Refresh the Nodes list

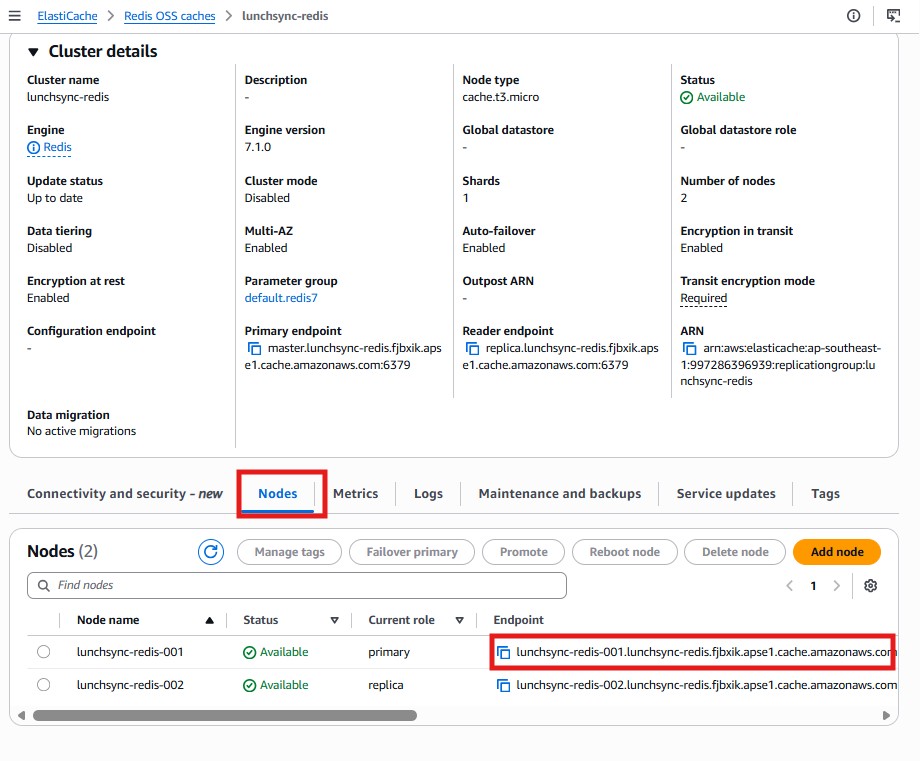click(x=211, y=552)
